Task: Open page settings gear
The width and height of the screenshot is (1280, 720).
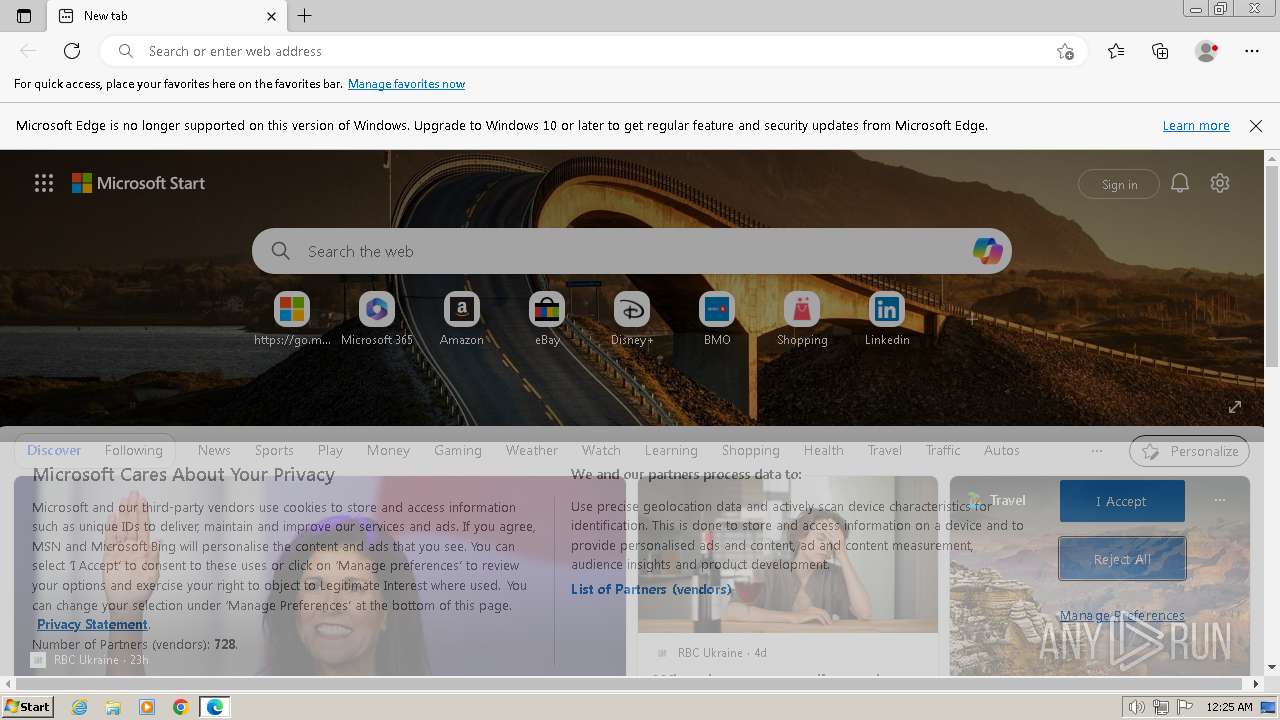Action: coord(1220,183)
